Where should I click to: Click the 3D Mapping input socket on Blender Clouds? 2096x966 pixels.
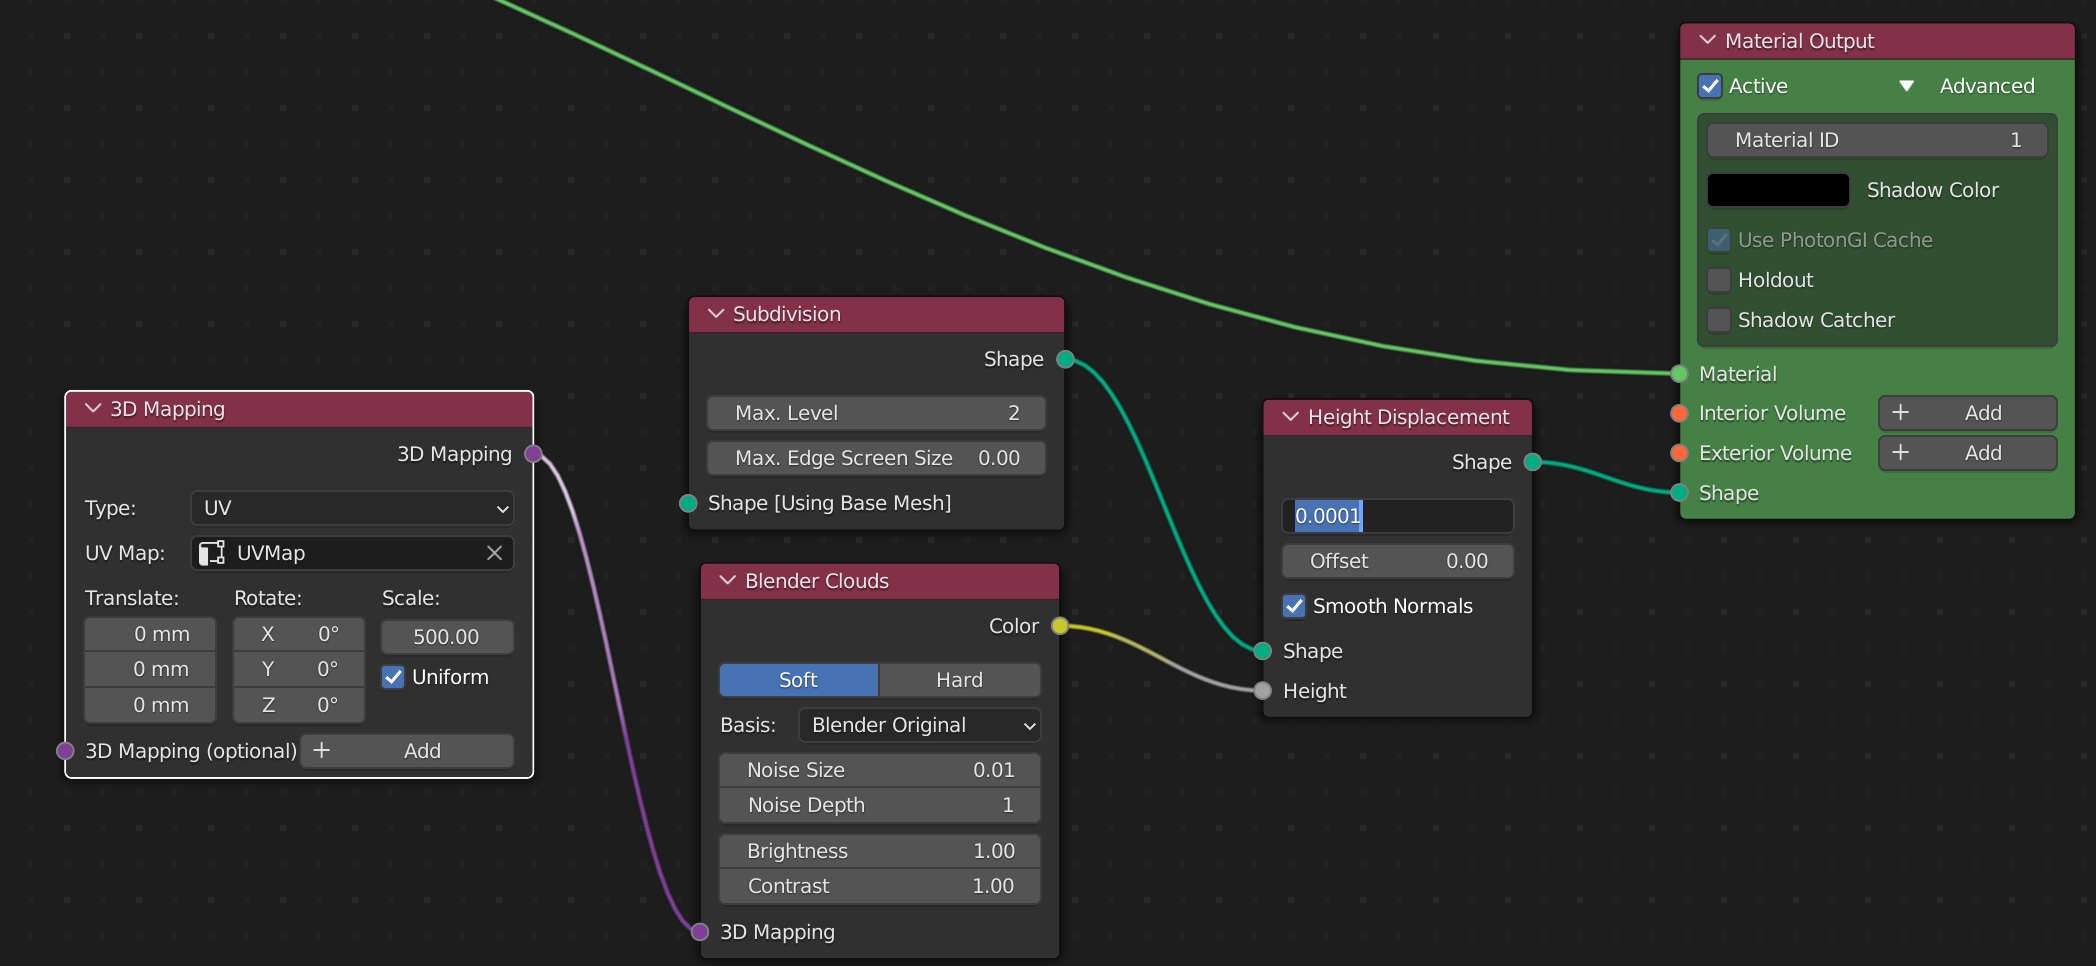tap(700, 932)
